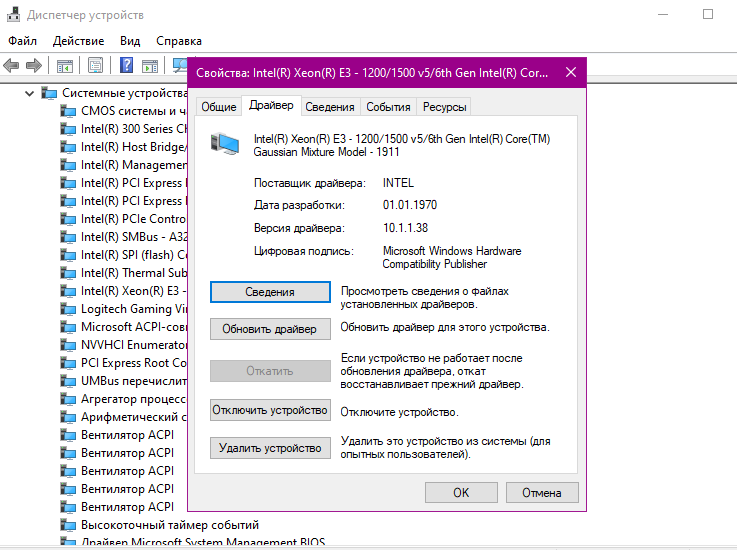Click the Отключить устройство button

click(270, 410)
